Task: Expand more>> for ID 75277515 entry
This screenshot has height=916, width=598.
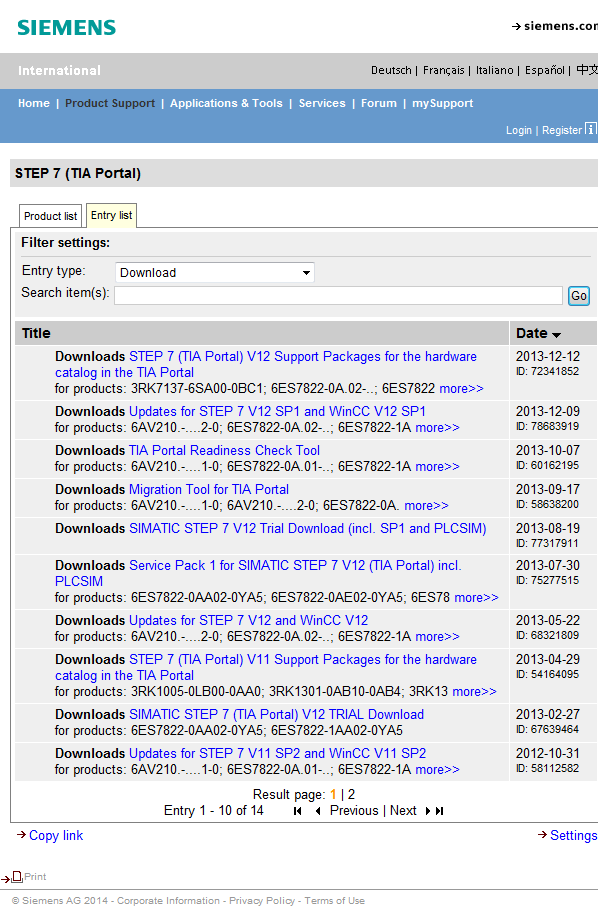Action: [x=477, y=598]
